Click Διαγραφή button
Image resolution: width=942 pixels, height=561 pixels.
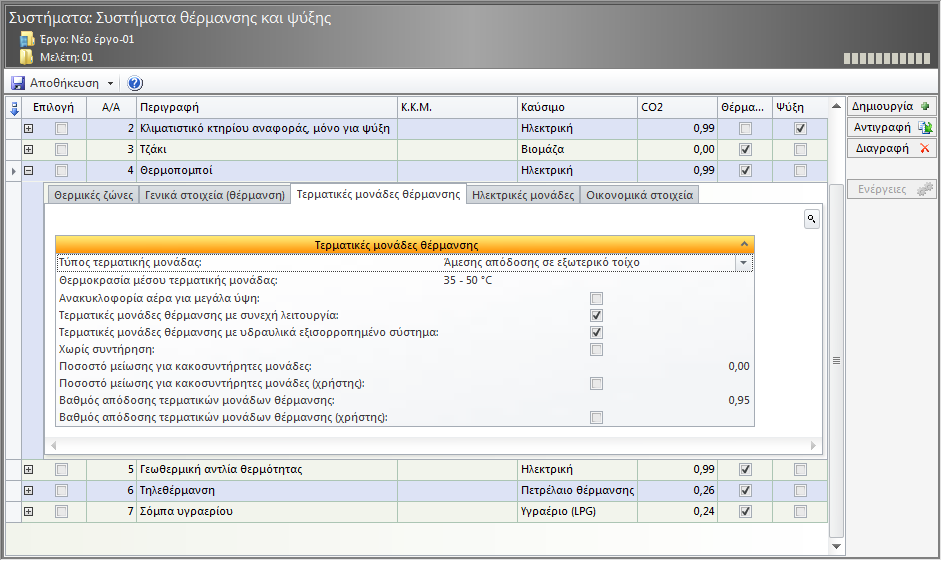[x=892, y=148]
